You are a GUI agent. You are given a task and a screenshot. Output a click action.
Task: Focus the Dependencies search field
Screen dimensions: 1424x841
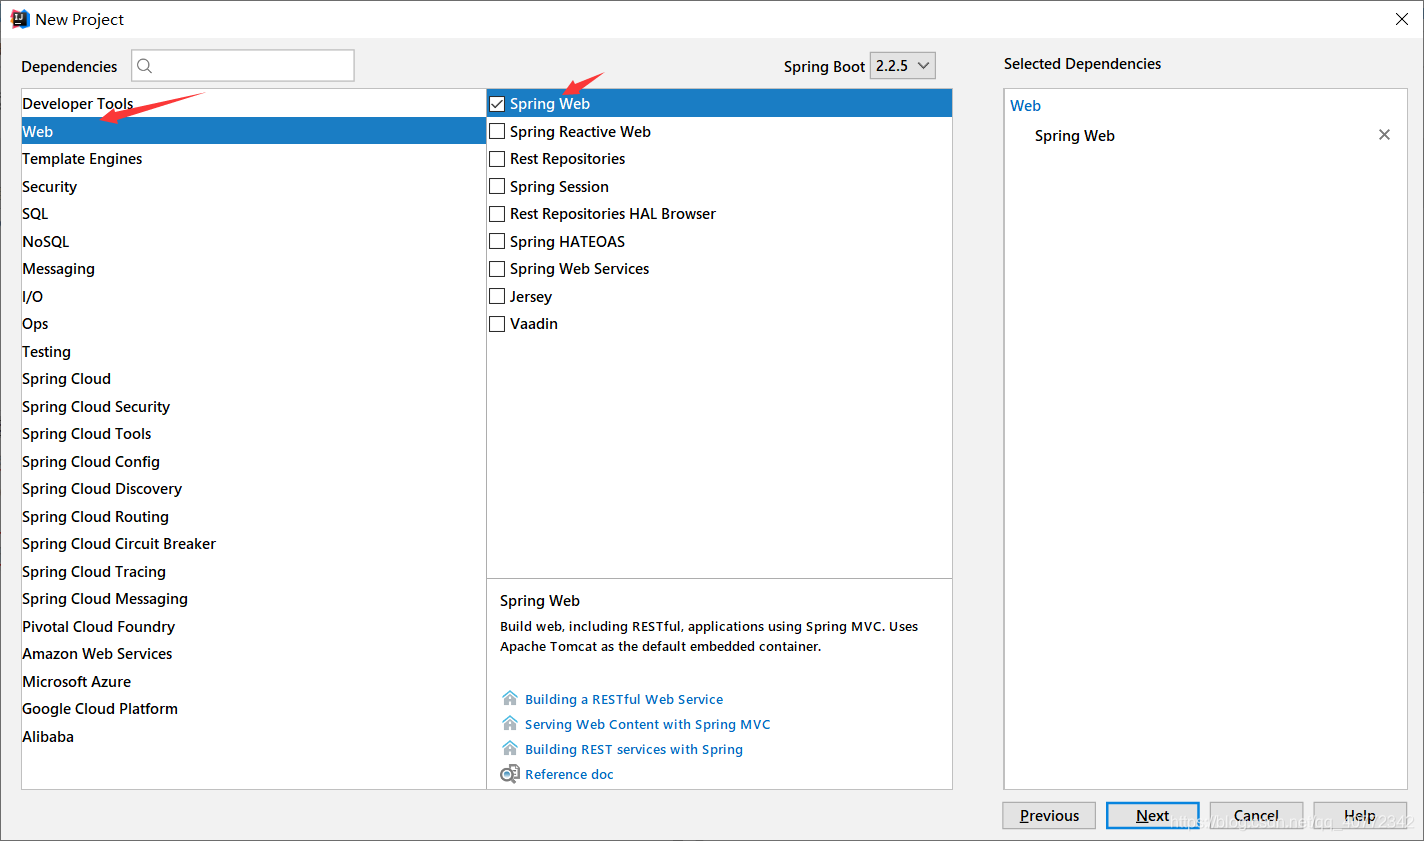[x=243, y=66]
